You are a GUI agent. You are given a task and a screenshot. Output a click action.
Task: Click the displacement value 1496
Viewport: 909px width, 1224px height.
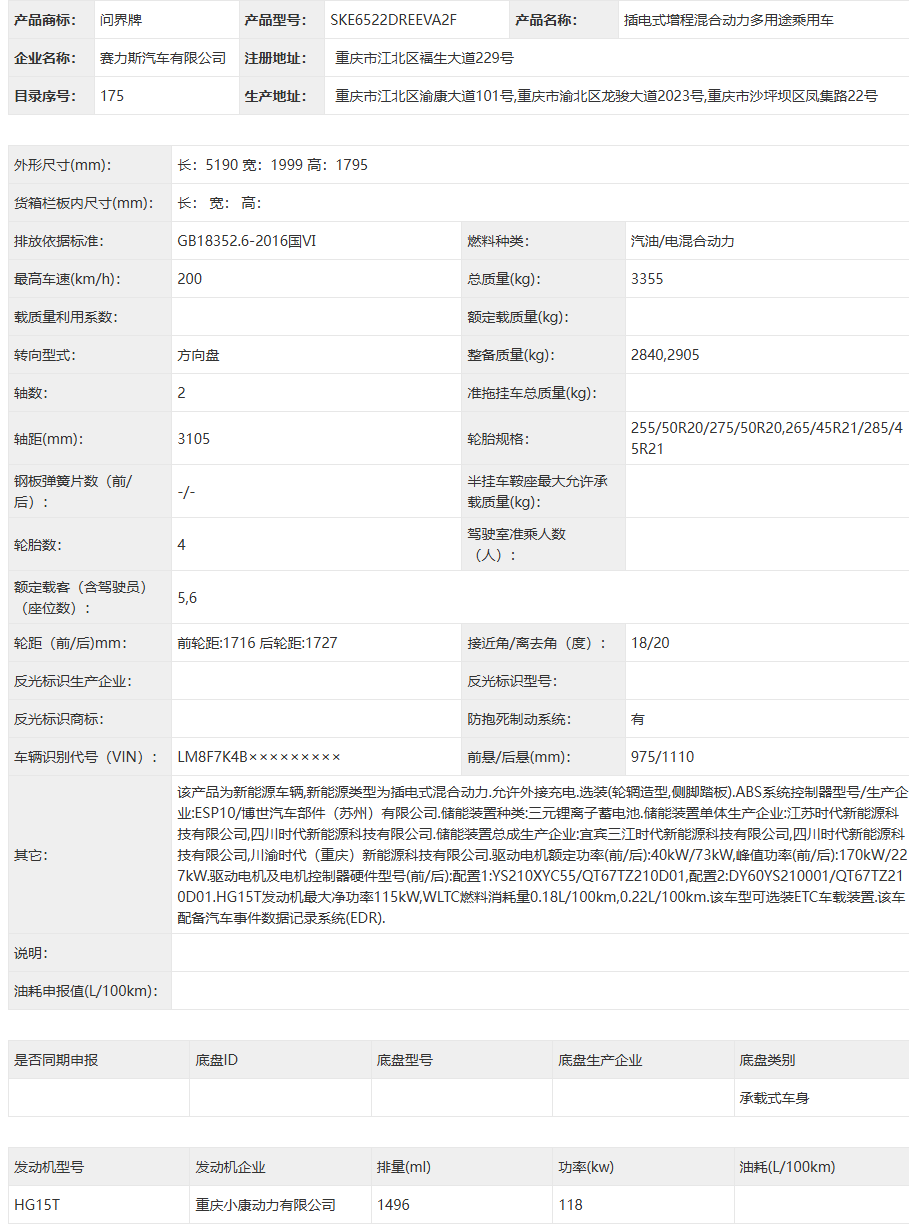point(393,1205)
